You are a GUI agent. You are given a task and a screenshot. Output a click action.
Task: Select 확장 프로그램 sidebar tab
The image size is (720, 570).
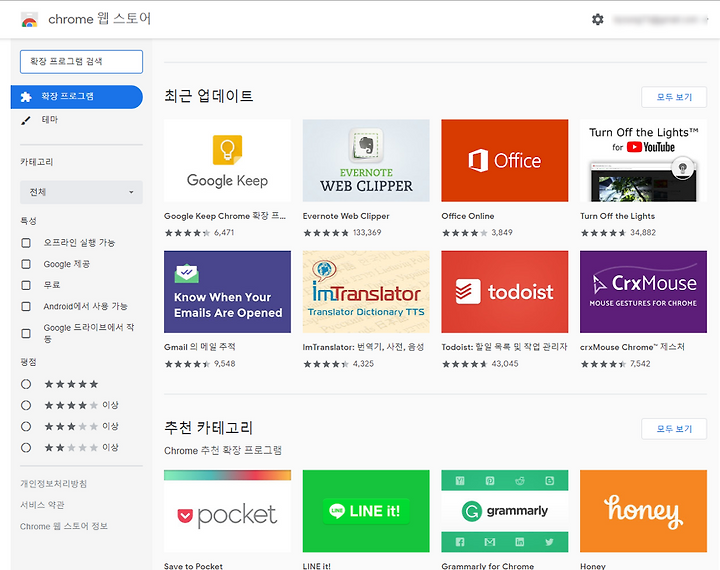click(77, 96)
